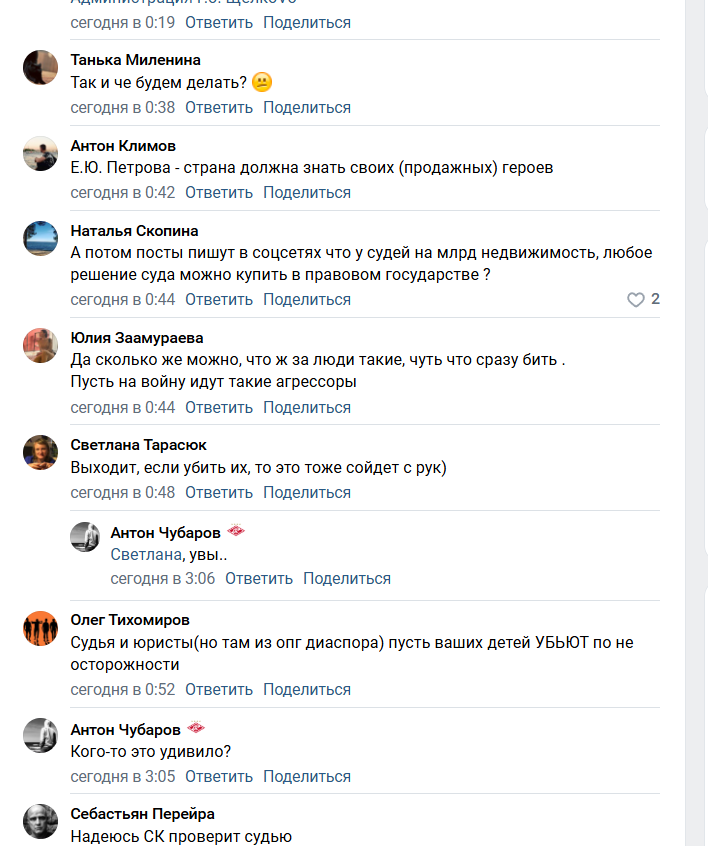Click Ответить under Юлия Заамураева's comment
Image resolution: width=708 pixels, height=846 pixels.
point(219,408)
